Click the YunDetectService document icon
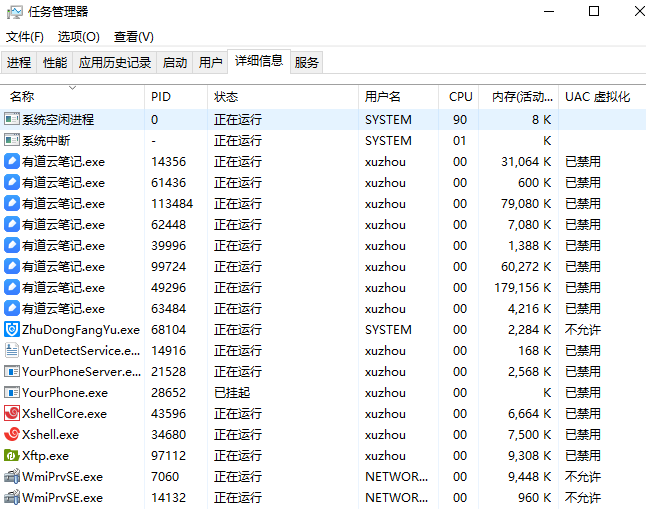The image size is (646, 509). point(12,350)
